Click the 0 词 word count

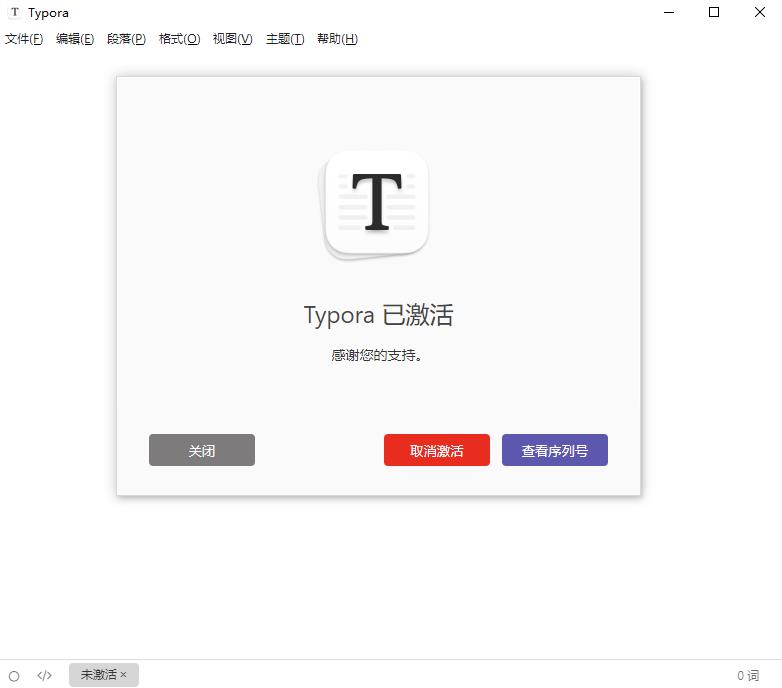748,676
